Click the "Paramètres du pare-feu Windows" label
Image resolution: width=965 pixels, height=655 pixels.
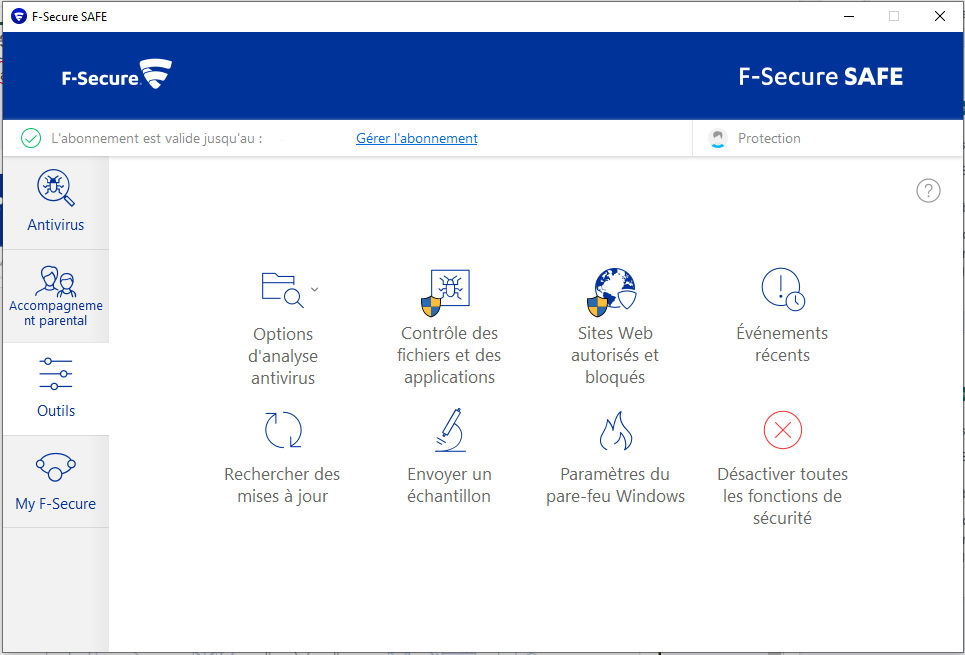(615, 485)
